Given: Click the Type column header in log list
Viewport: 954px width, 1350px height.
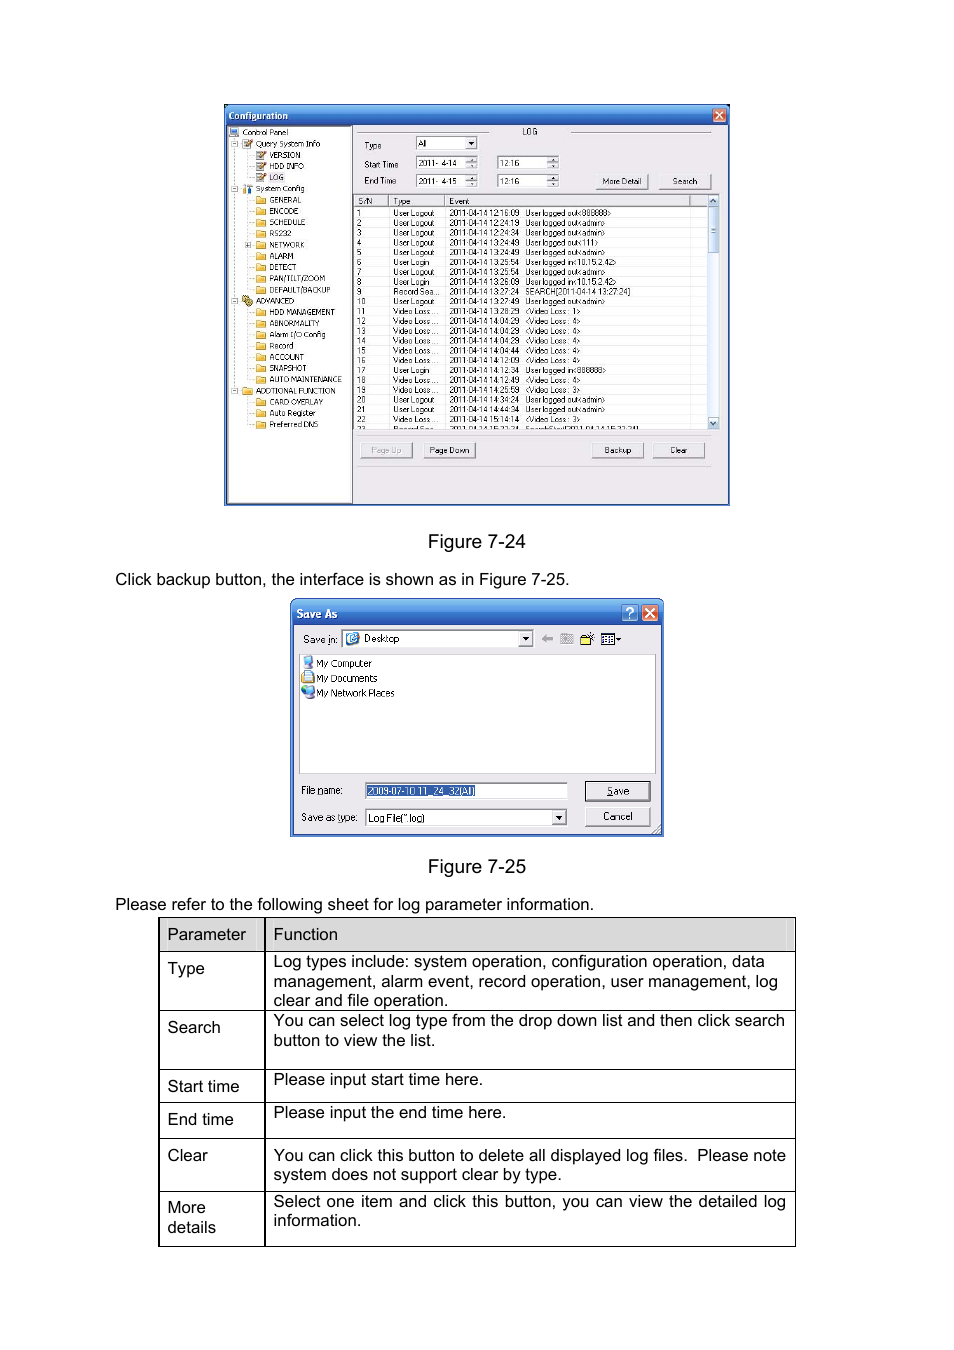Looking at the screenshot, I should click(418, 201).
